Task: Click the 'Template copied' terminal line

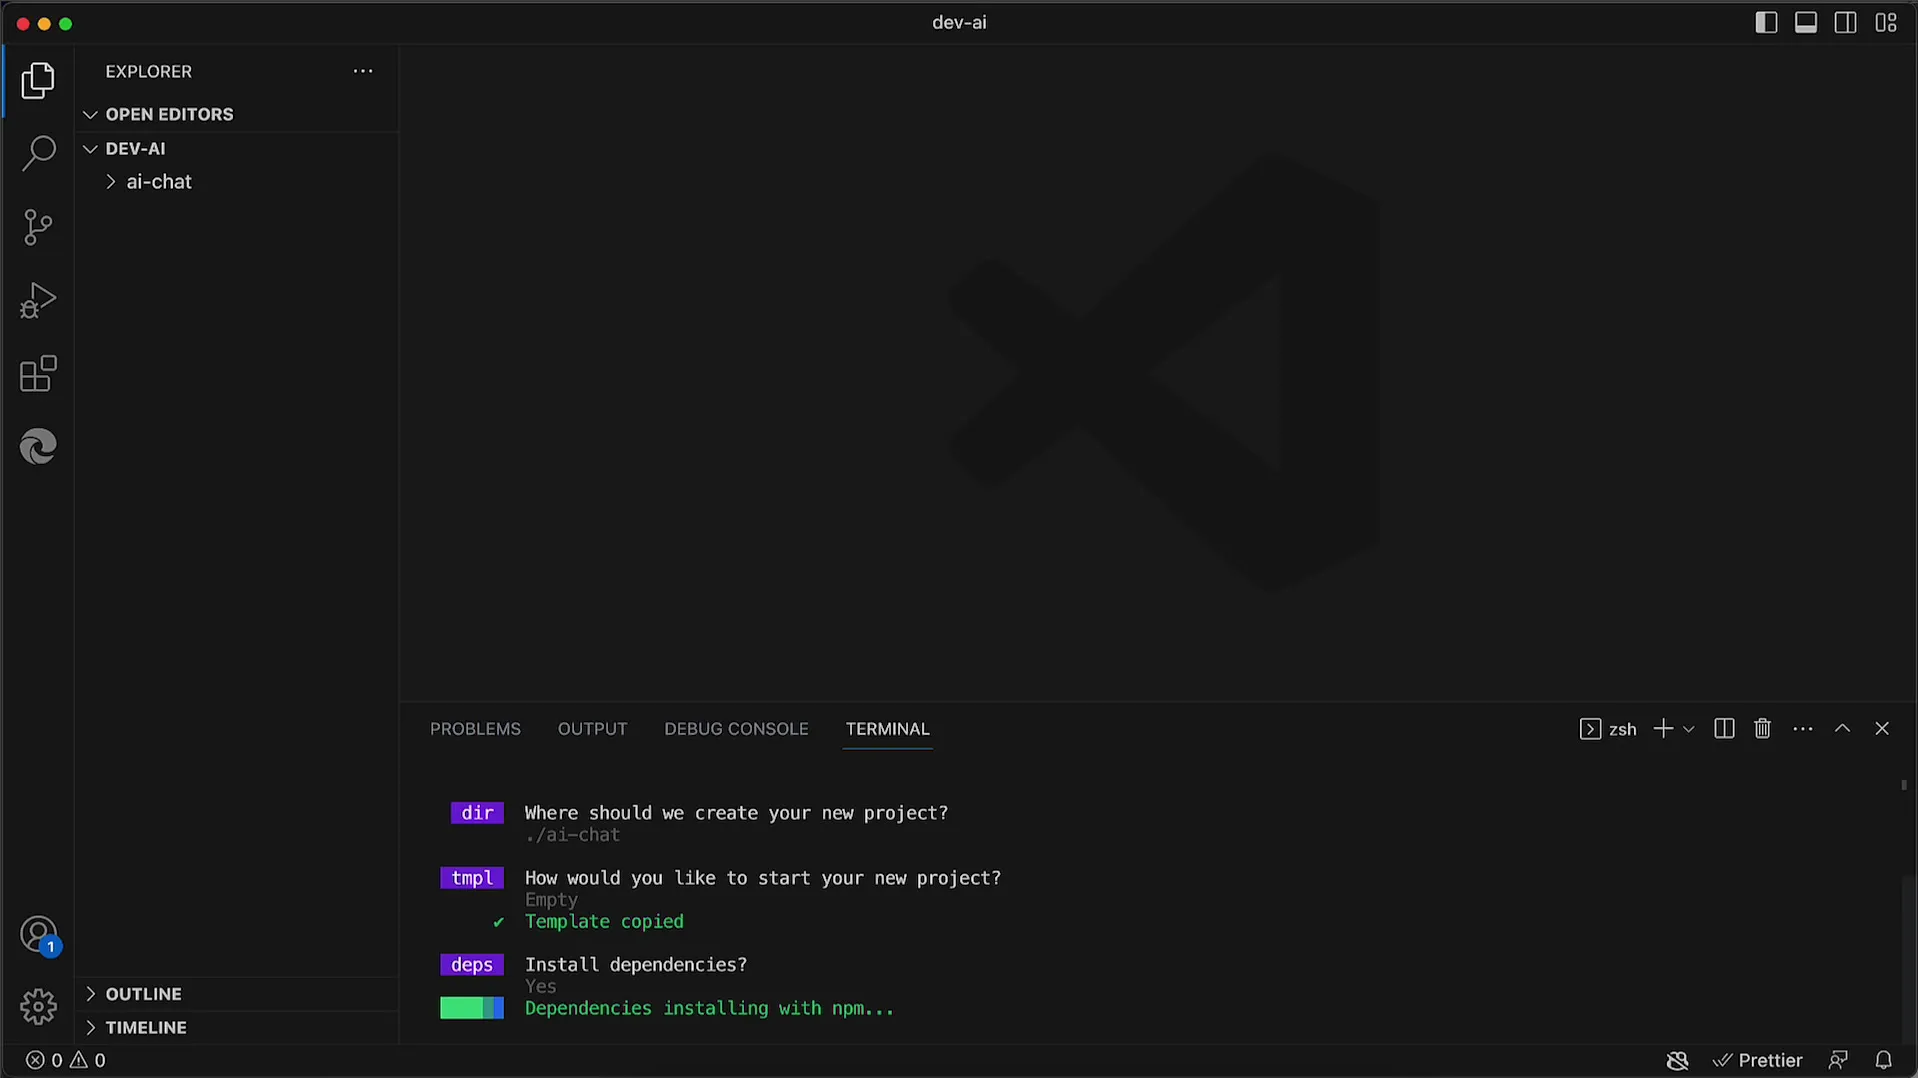Action: tap(604, 921)
